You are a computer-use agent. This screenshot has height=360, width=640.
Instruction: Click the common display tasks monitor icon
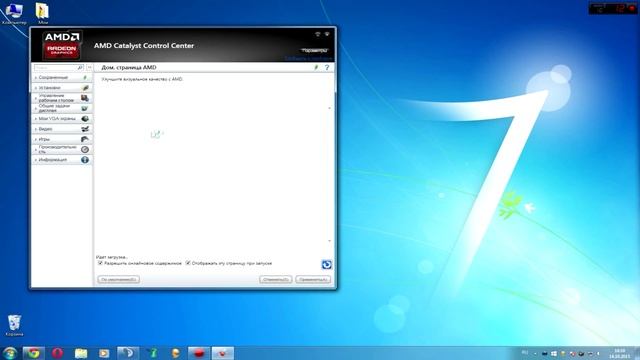pos(84,108)
